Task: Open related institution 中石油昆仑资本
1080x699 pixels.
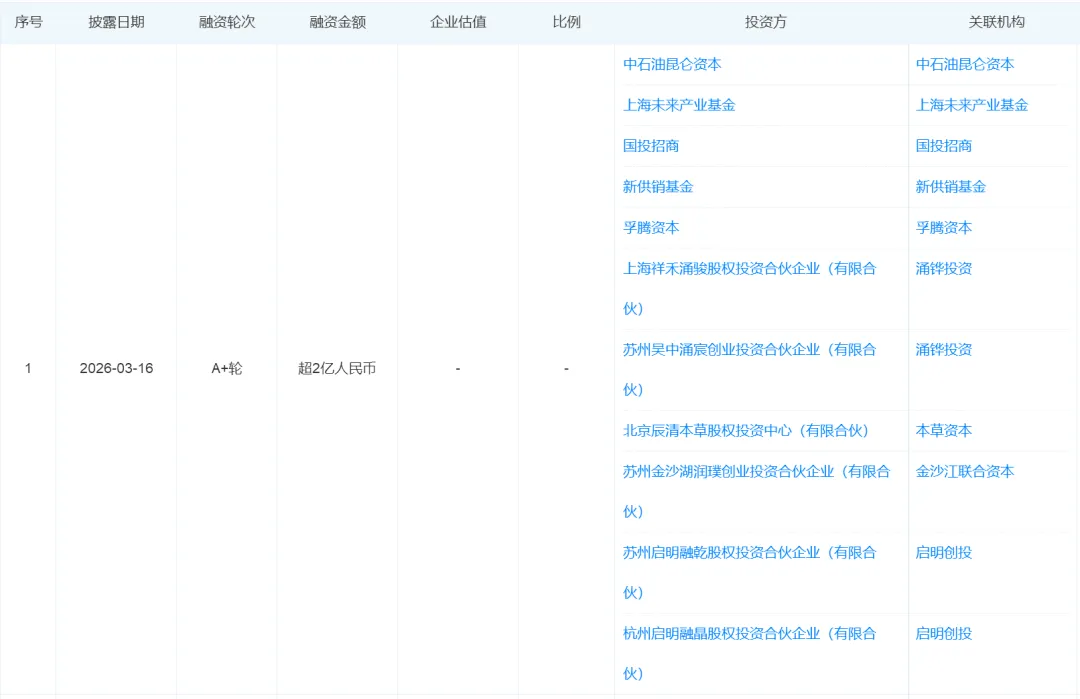Action: tap(964, 64)
